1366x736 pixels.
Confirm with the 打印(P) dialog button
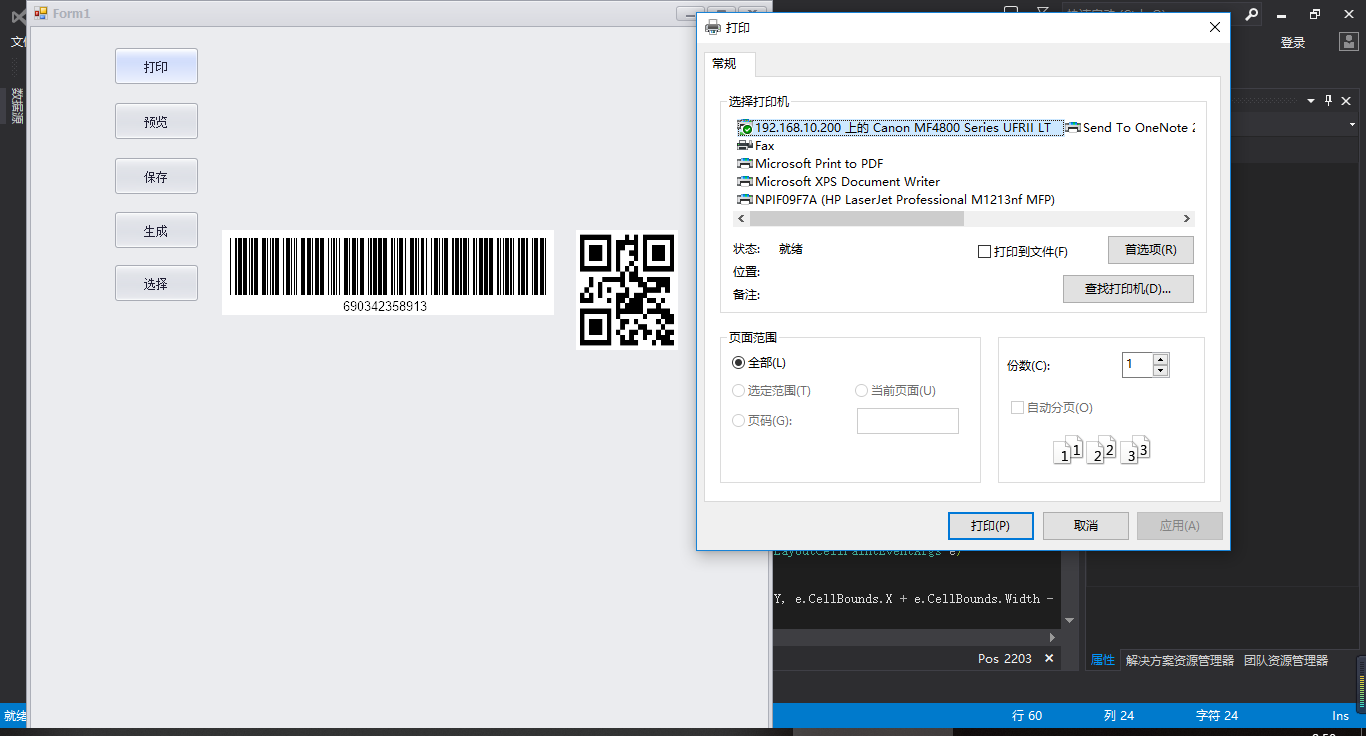pyautogui.click(x=990, y=526)
